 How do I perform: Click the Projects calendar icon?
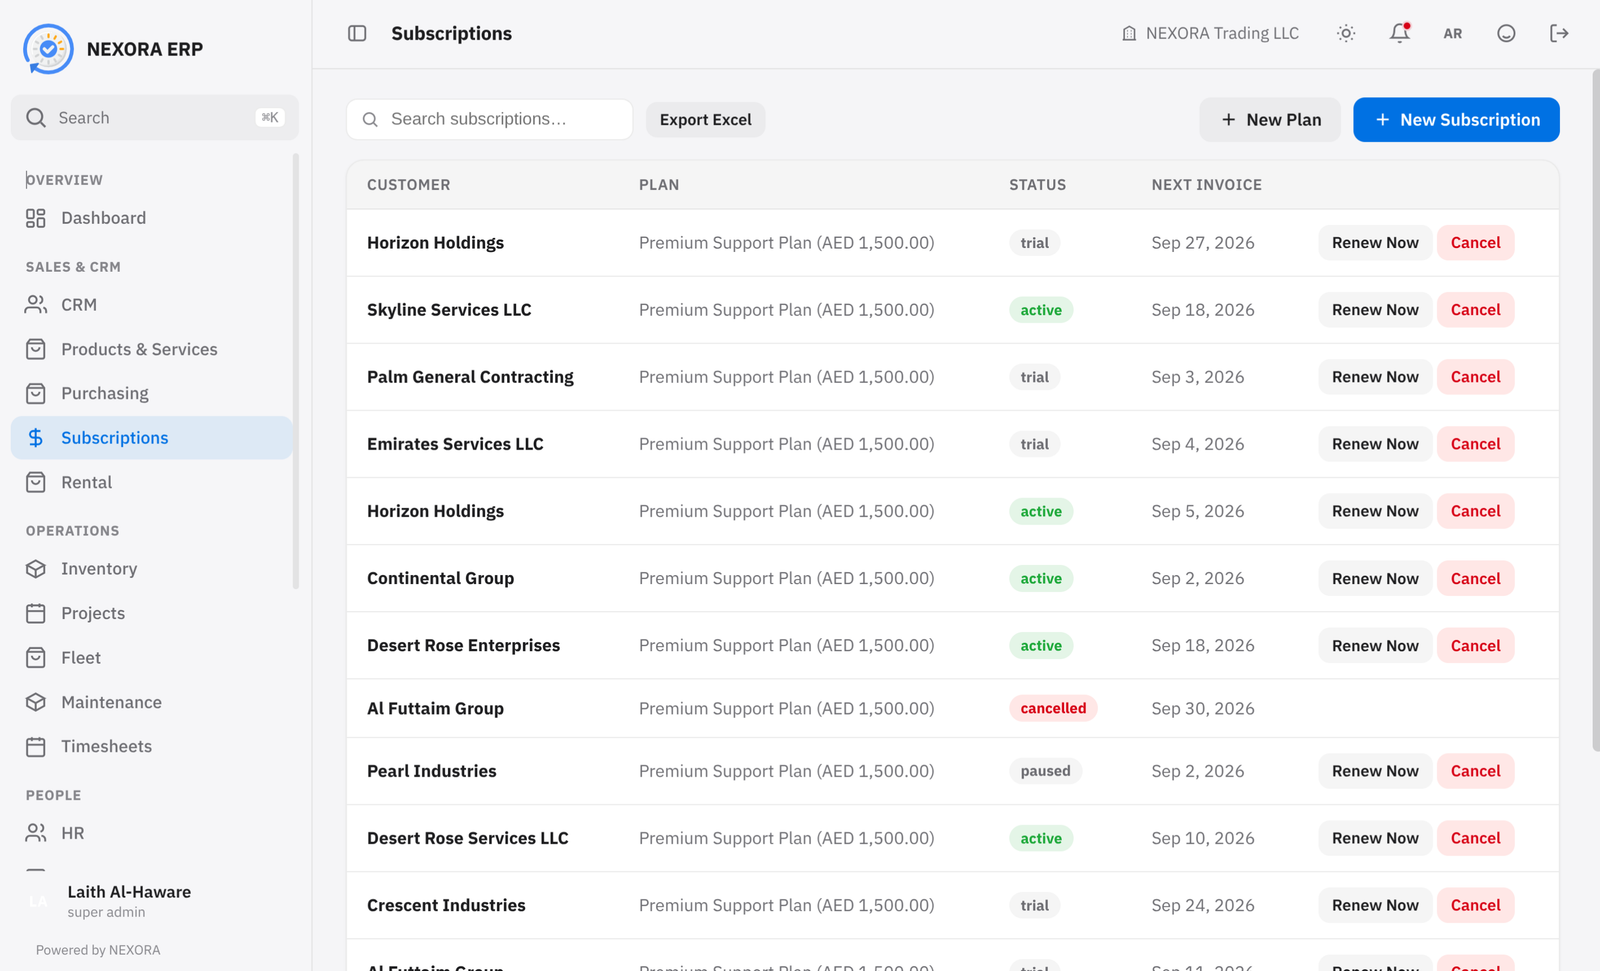[x=36, y=613]
